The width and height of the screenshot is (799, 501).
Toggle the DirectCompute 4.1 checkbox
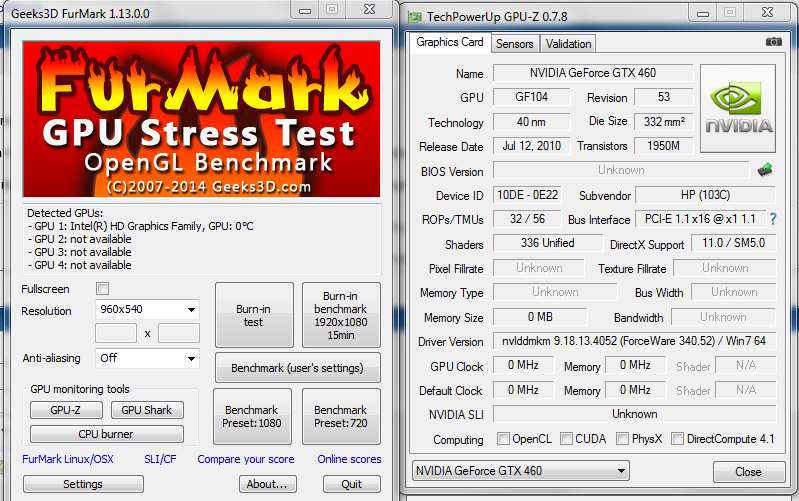coord(677,439)
